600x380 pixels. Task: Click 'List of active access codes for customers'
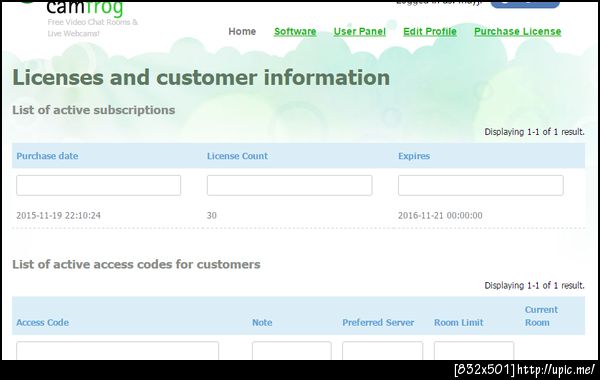136,264
